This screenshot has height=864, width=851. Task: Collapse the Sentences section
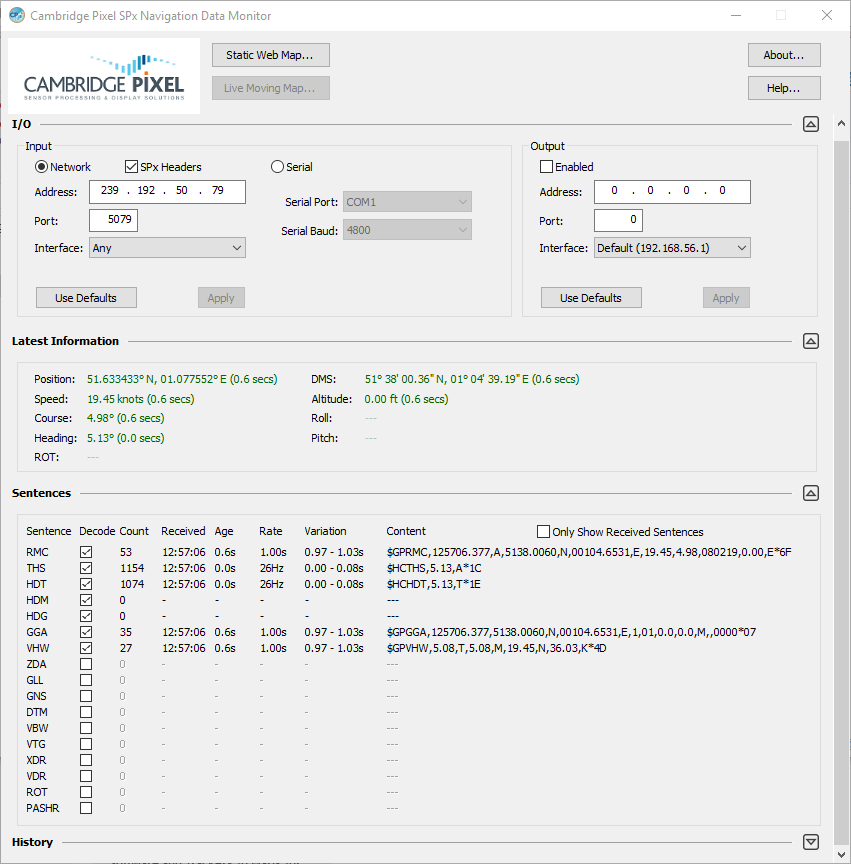[811, 493]
